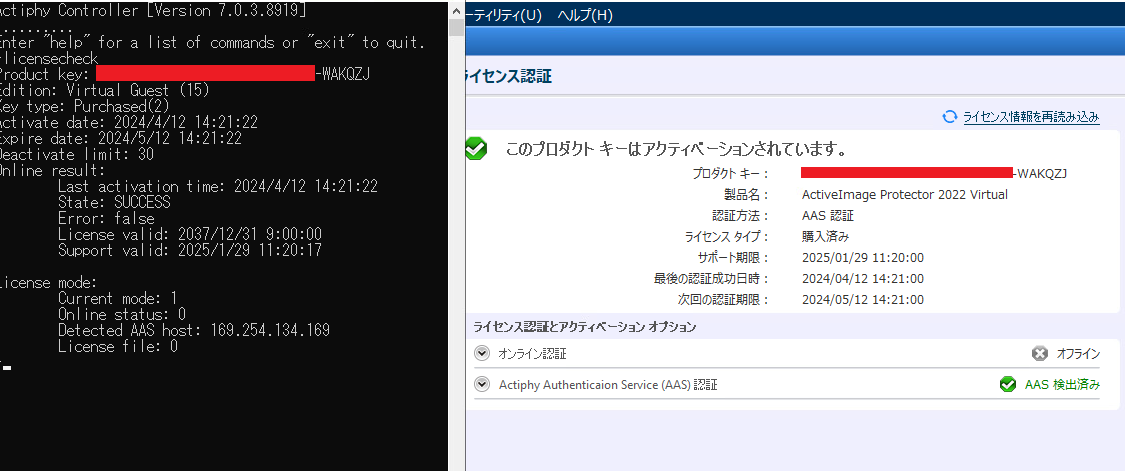
Task: Click the AAS 認証 method value
Action: [827, 215]
